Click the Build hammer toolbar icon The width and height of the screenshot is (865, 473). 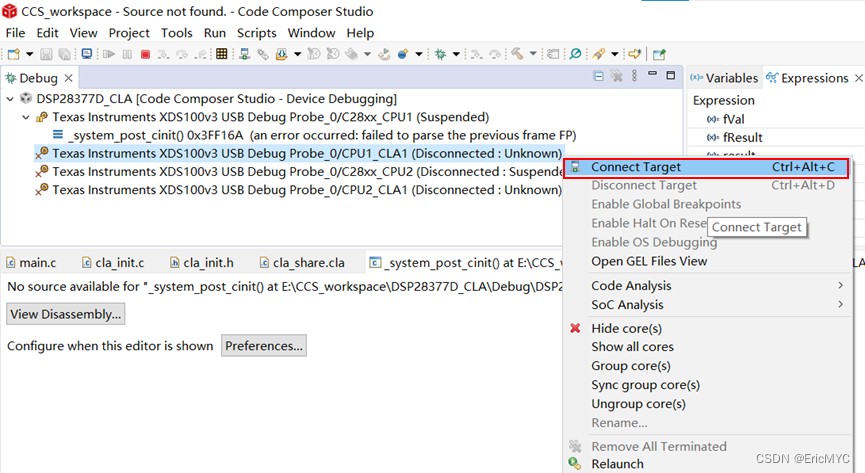[x=517, y=54]
